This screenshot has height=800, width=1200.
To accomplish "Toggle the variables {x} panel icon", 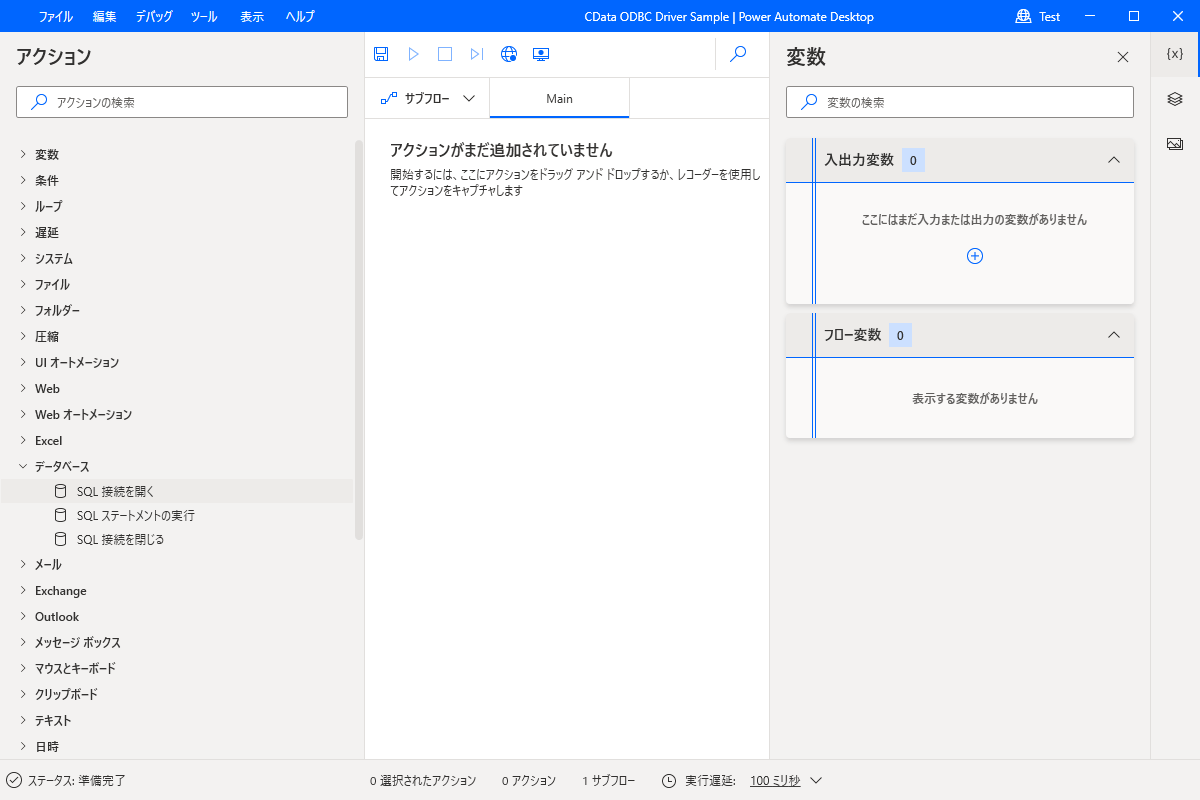I will [1175, 54].
